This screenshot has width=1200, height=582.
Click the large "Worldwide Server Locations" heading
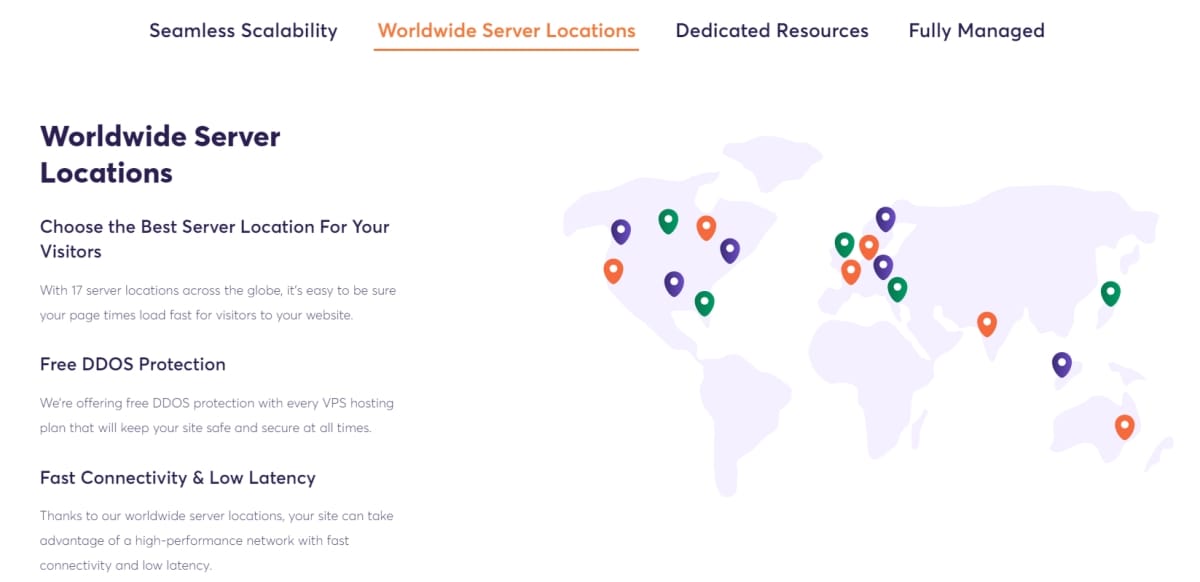tap(160, 154)
